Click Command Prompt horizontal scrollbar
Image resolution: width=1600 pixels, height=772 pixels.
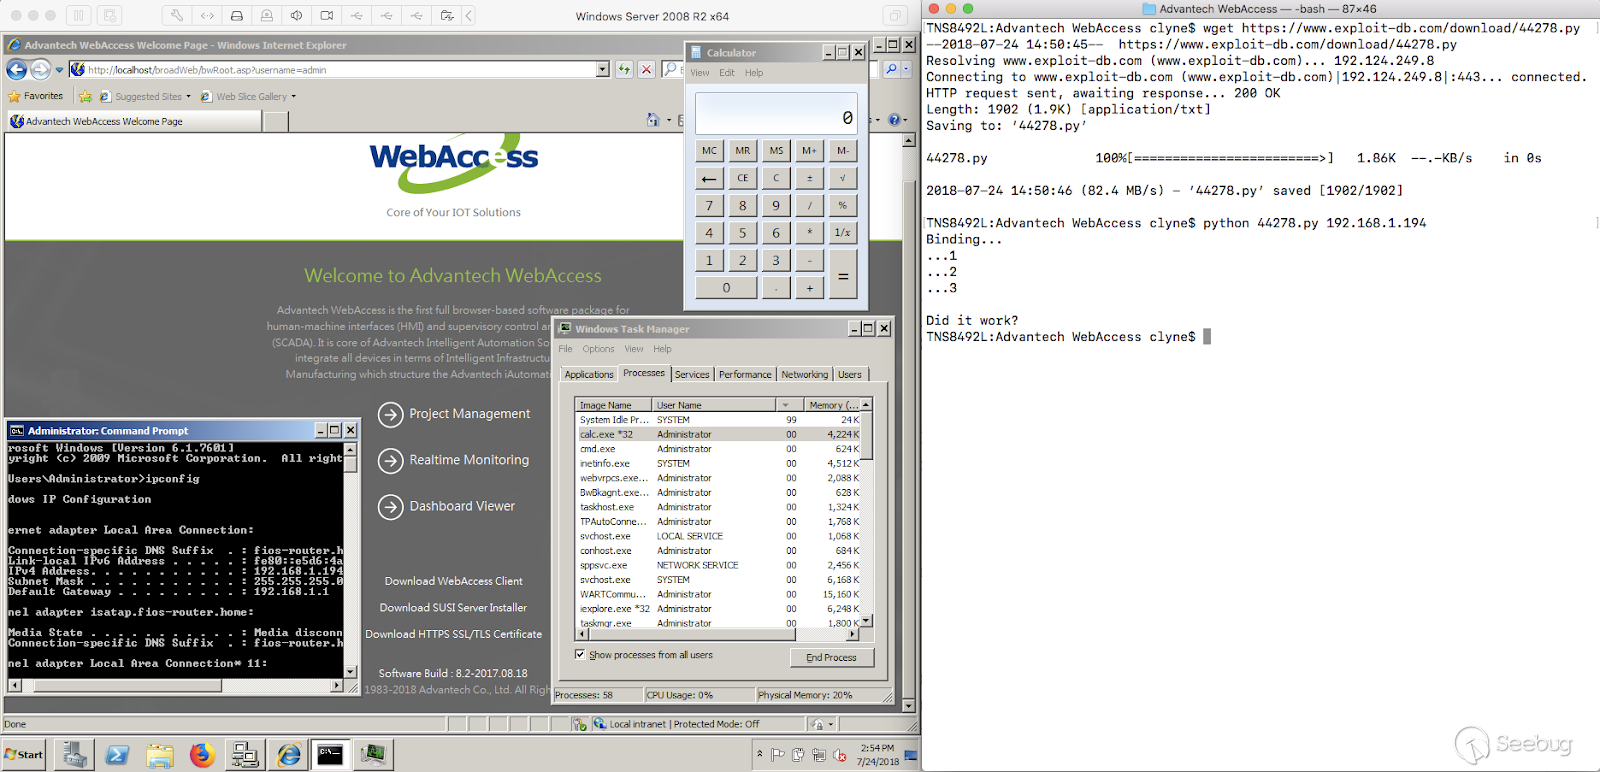point(175,687)
